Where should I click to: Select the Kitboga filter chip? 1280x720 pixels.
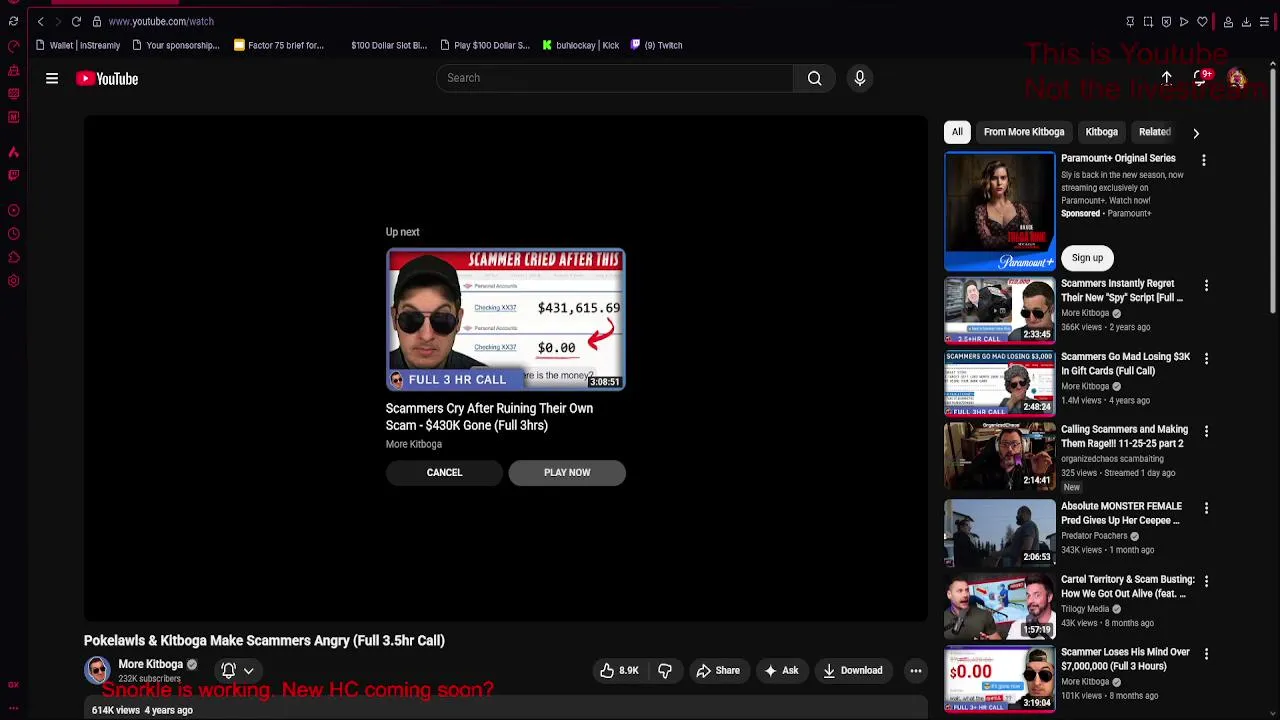[x=1101, y=132]
